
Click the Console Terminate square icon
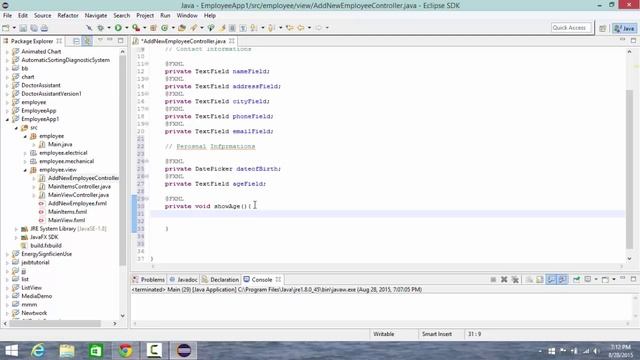(493, 280)
